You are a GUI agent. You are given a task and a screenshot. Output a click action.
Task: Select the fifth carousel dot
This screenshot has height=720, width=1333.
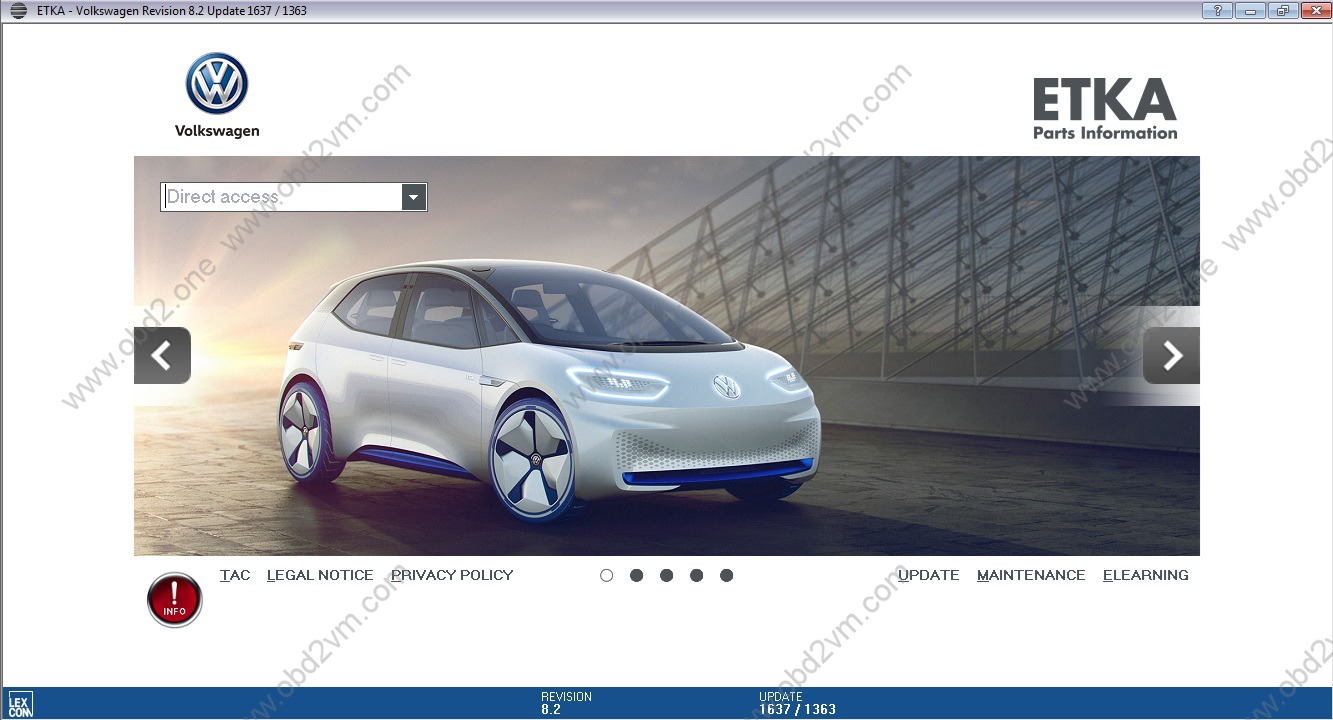tap(726, 575)
